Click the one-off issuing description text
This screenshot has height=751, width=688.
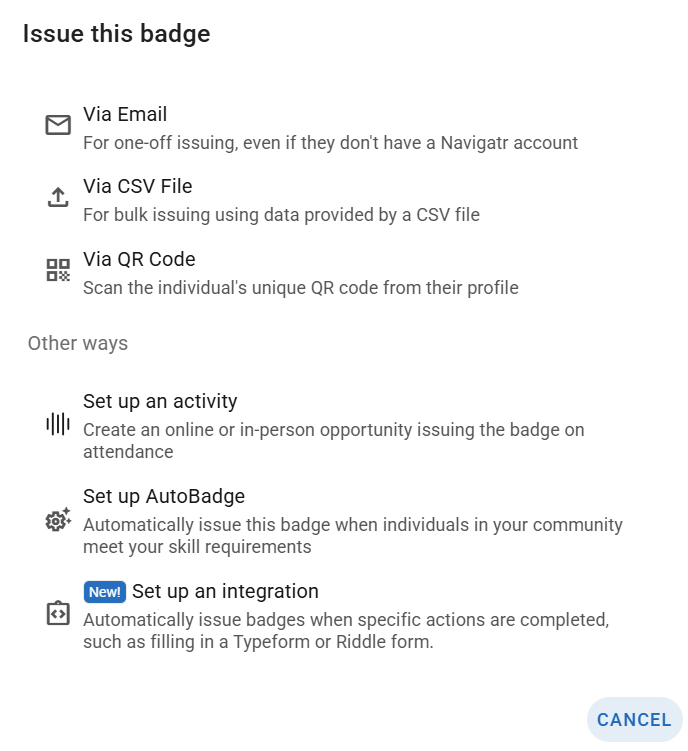click(x=331, y=143)
